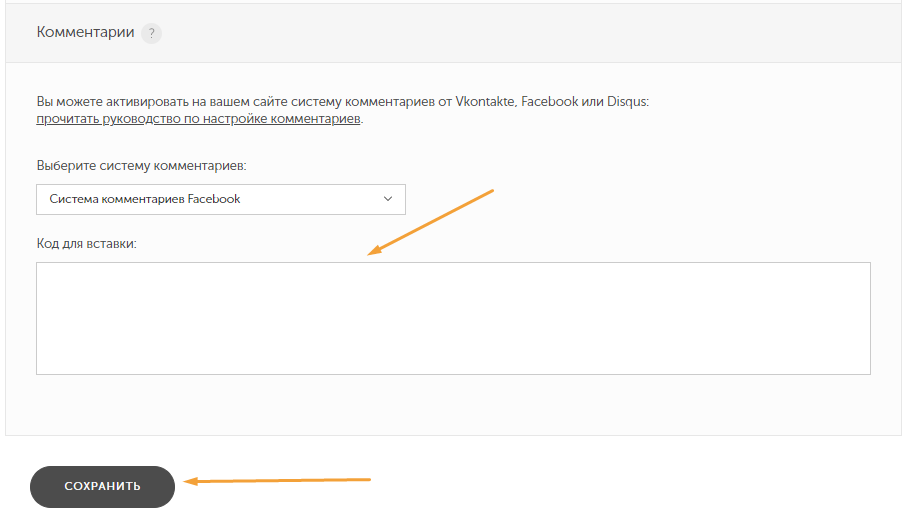910x523 pixels.
Task: Click the Вы можете активировать description sentence
Action: [x=342, y=102]
